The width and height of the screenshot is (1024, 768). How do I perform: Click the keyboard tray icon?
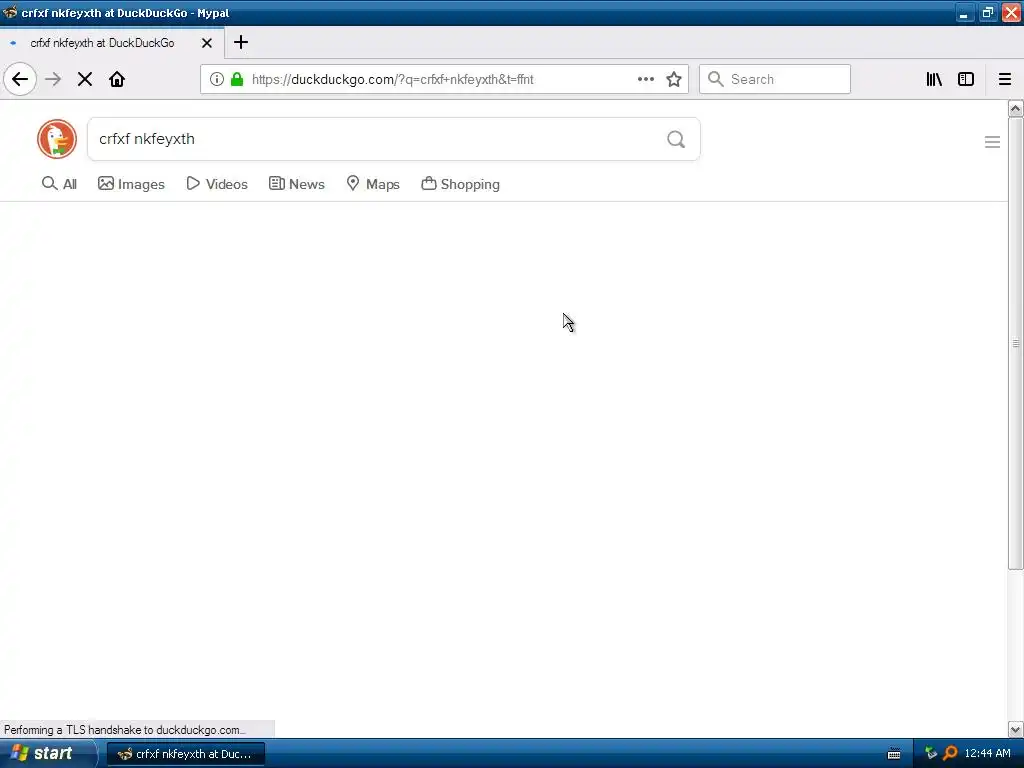tap(894, 754)
